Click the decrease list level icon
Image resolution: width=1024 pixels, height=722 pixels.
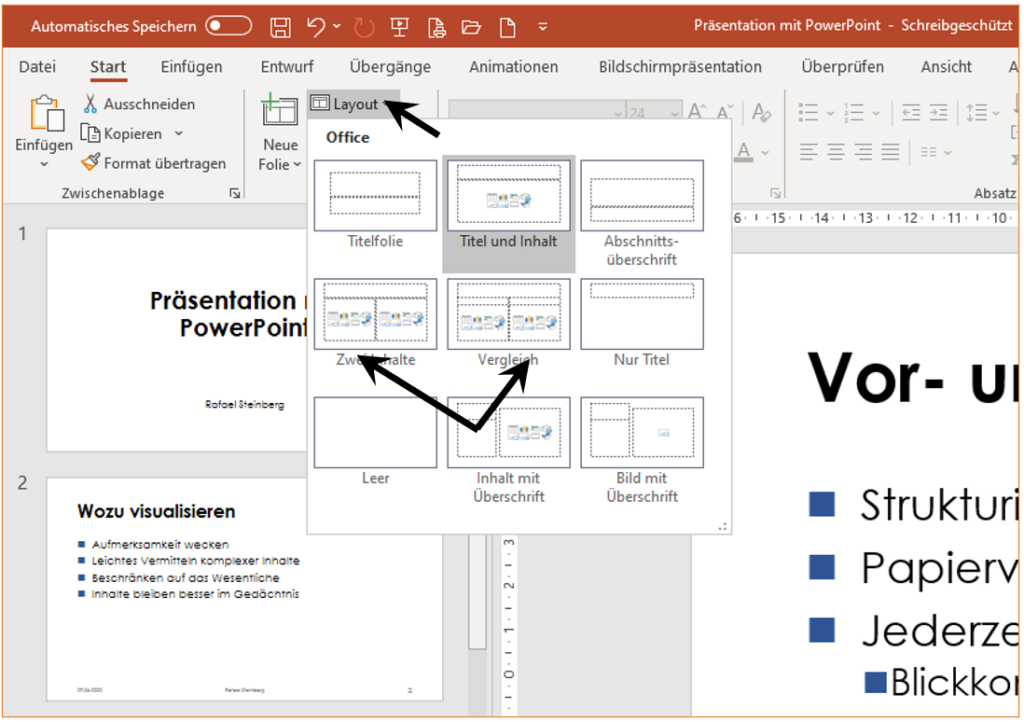click(x=911, y=112)
